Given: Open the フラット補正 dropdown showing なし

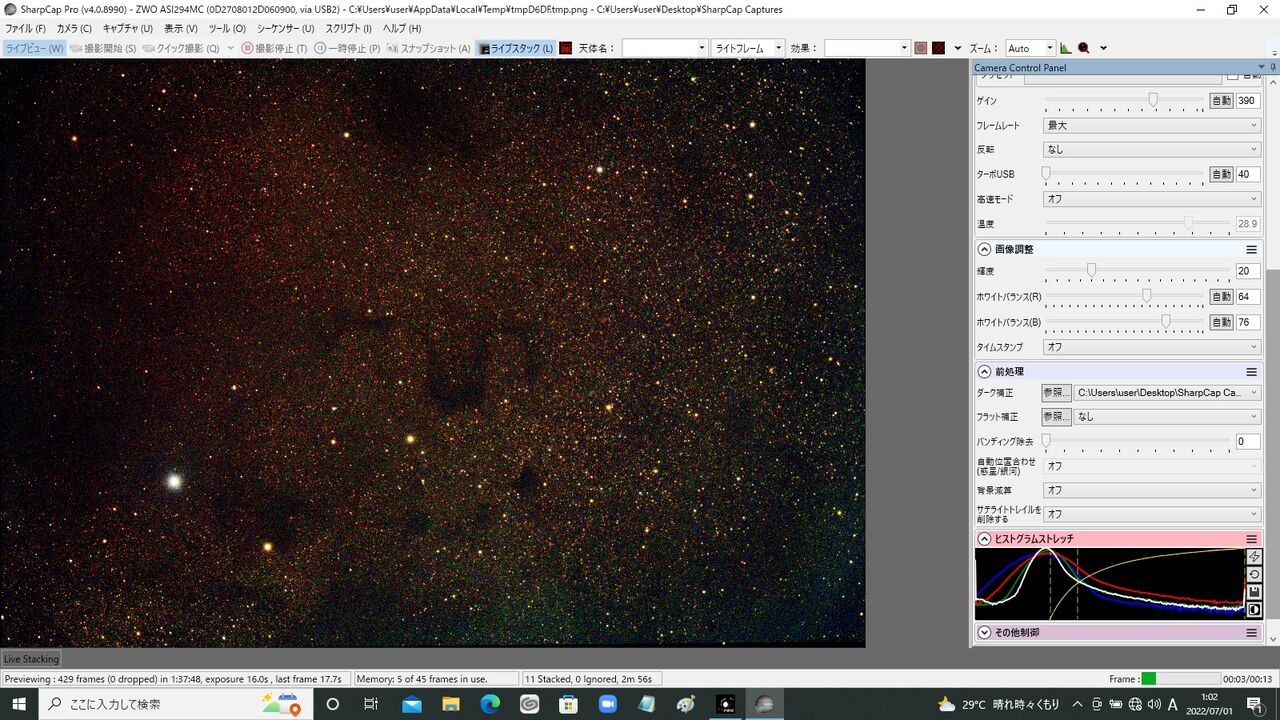Looking at the screenshot, I should [1167, 417].
